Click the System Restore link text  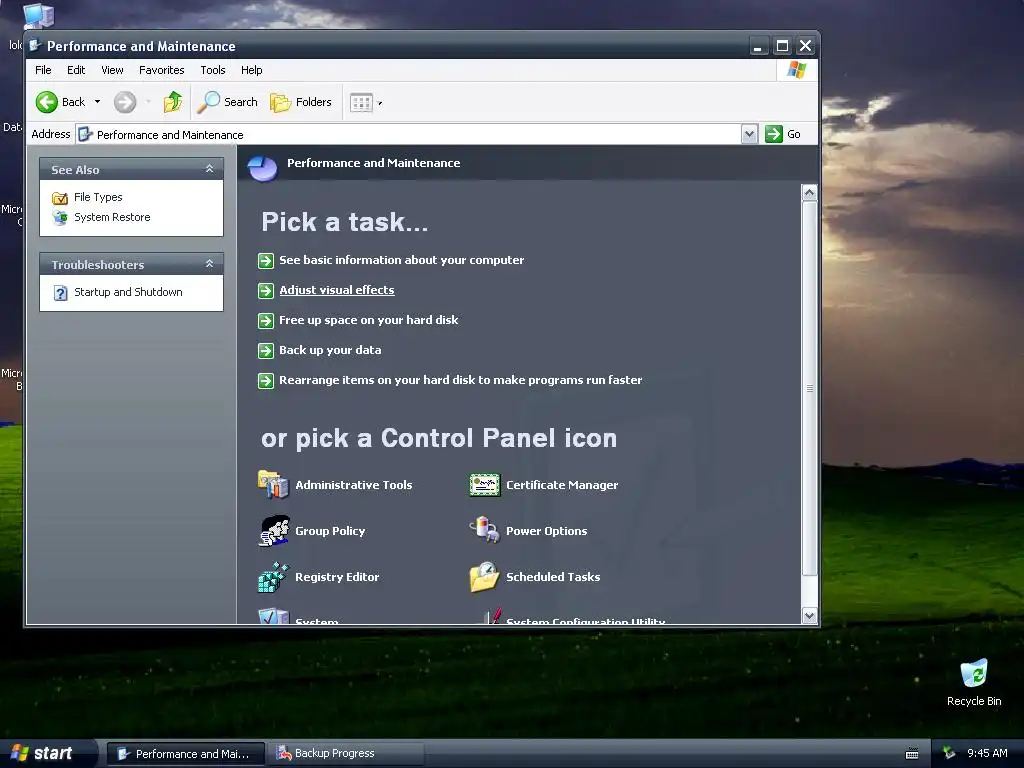tap(112, 217)
